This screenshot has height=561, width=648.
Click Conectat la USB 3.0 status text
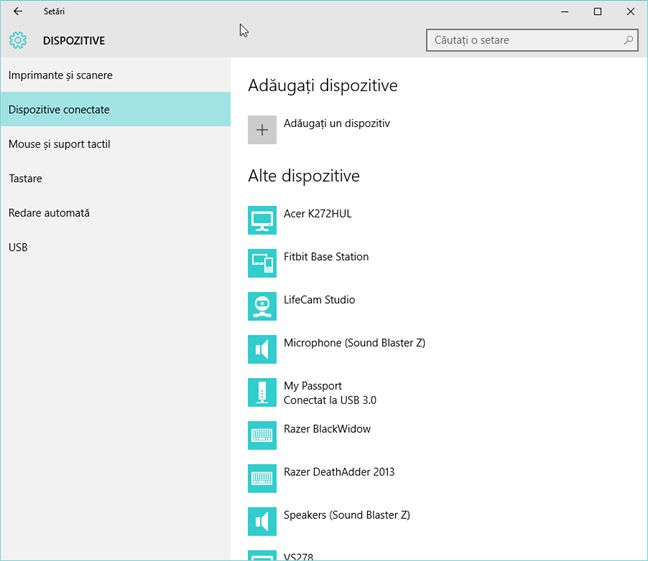point(330,400)
